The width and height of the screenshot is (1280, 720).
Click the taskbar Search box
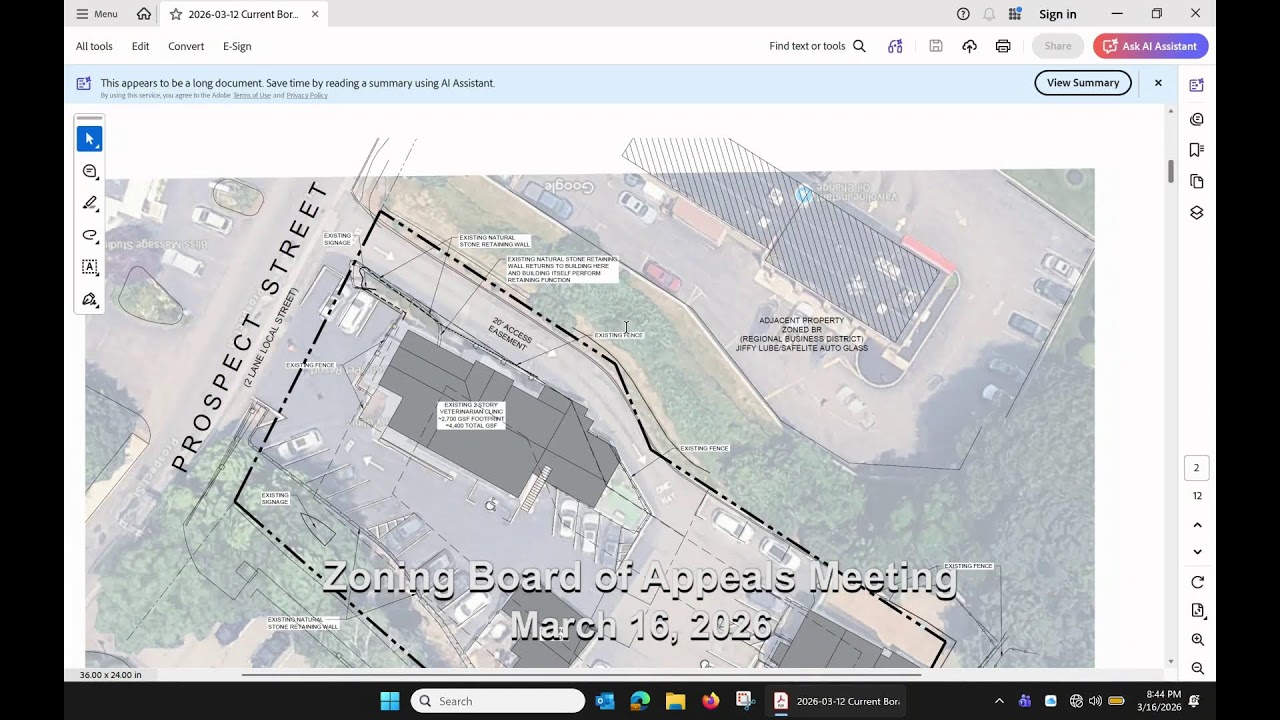coord(498,701)
